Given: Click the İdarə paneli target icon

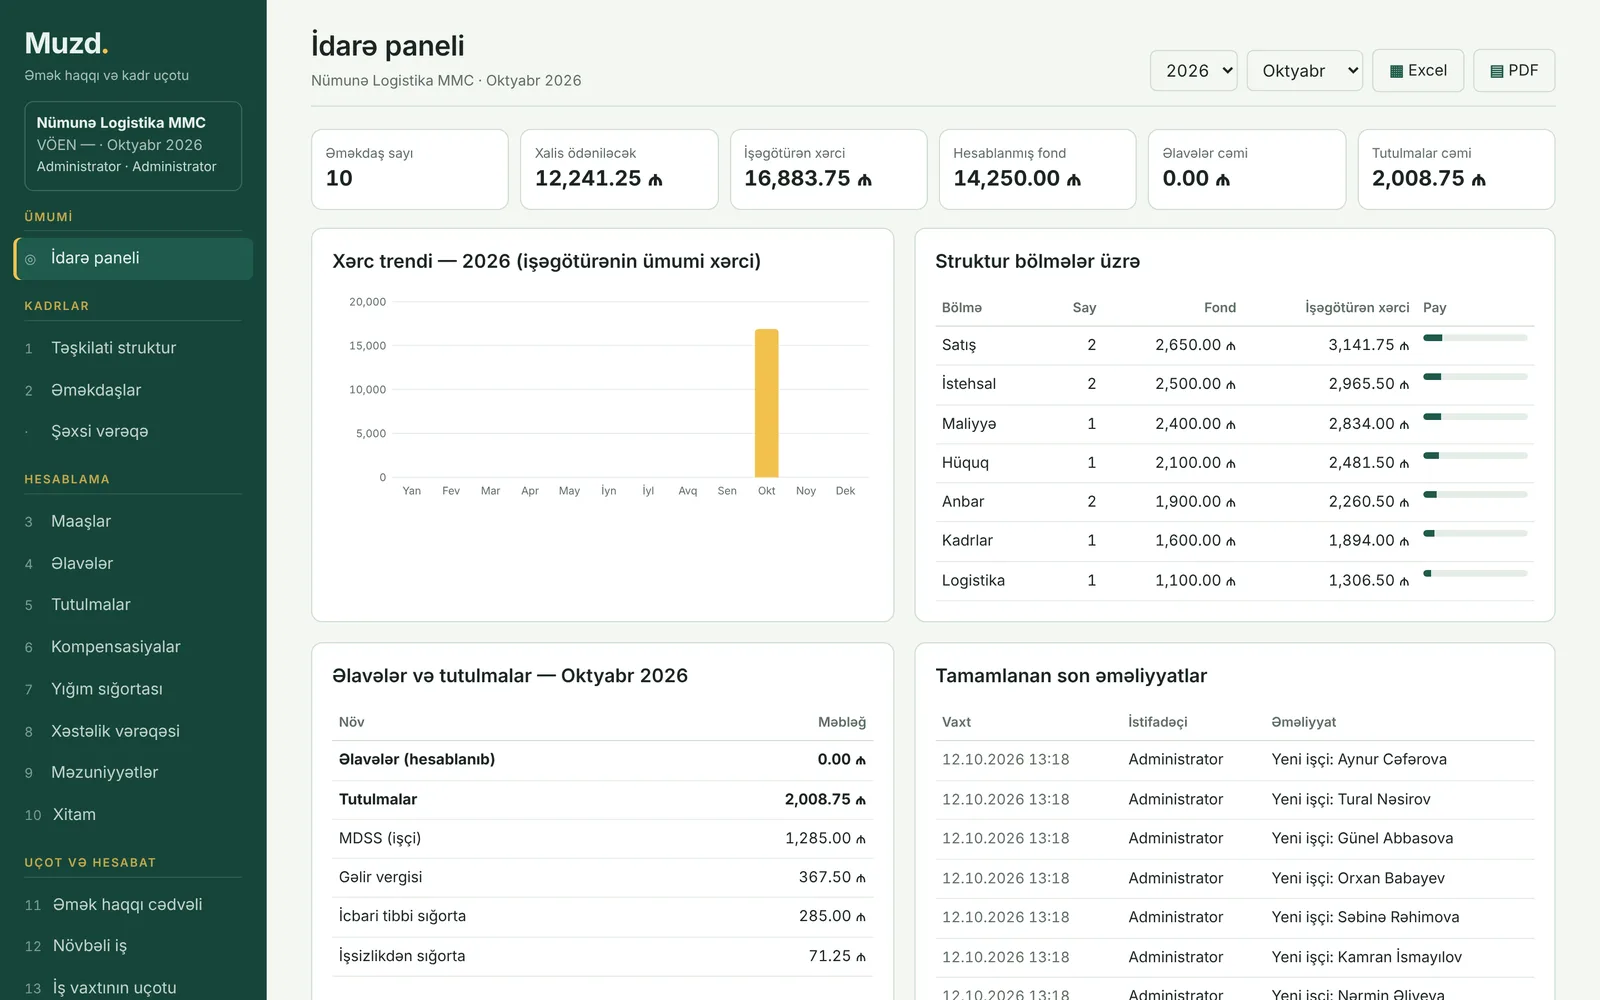Looking at the screenshot, I should coord(30,259).
